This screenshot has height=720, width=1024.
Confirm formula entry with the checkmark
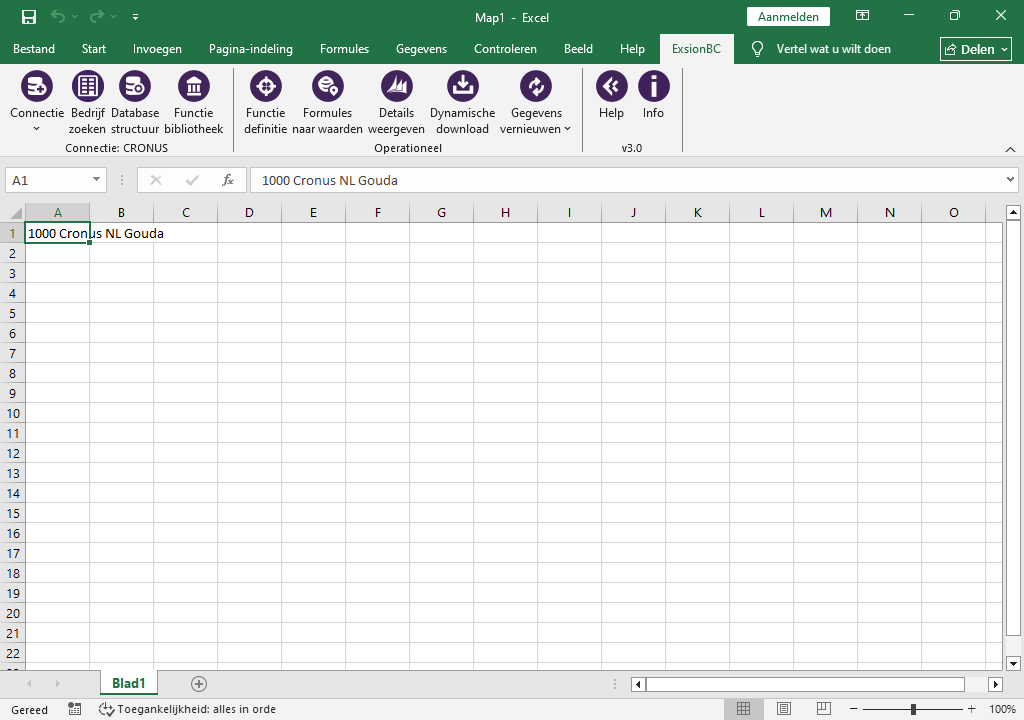coord(192,180)
